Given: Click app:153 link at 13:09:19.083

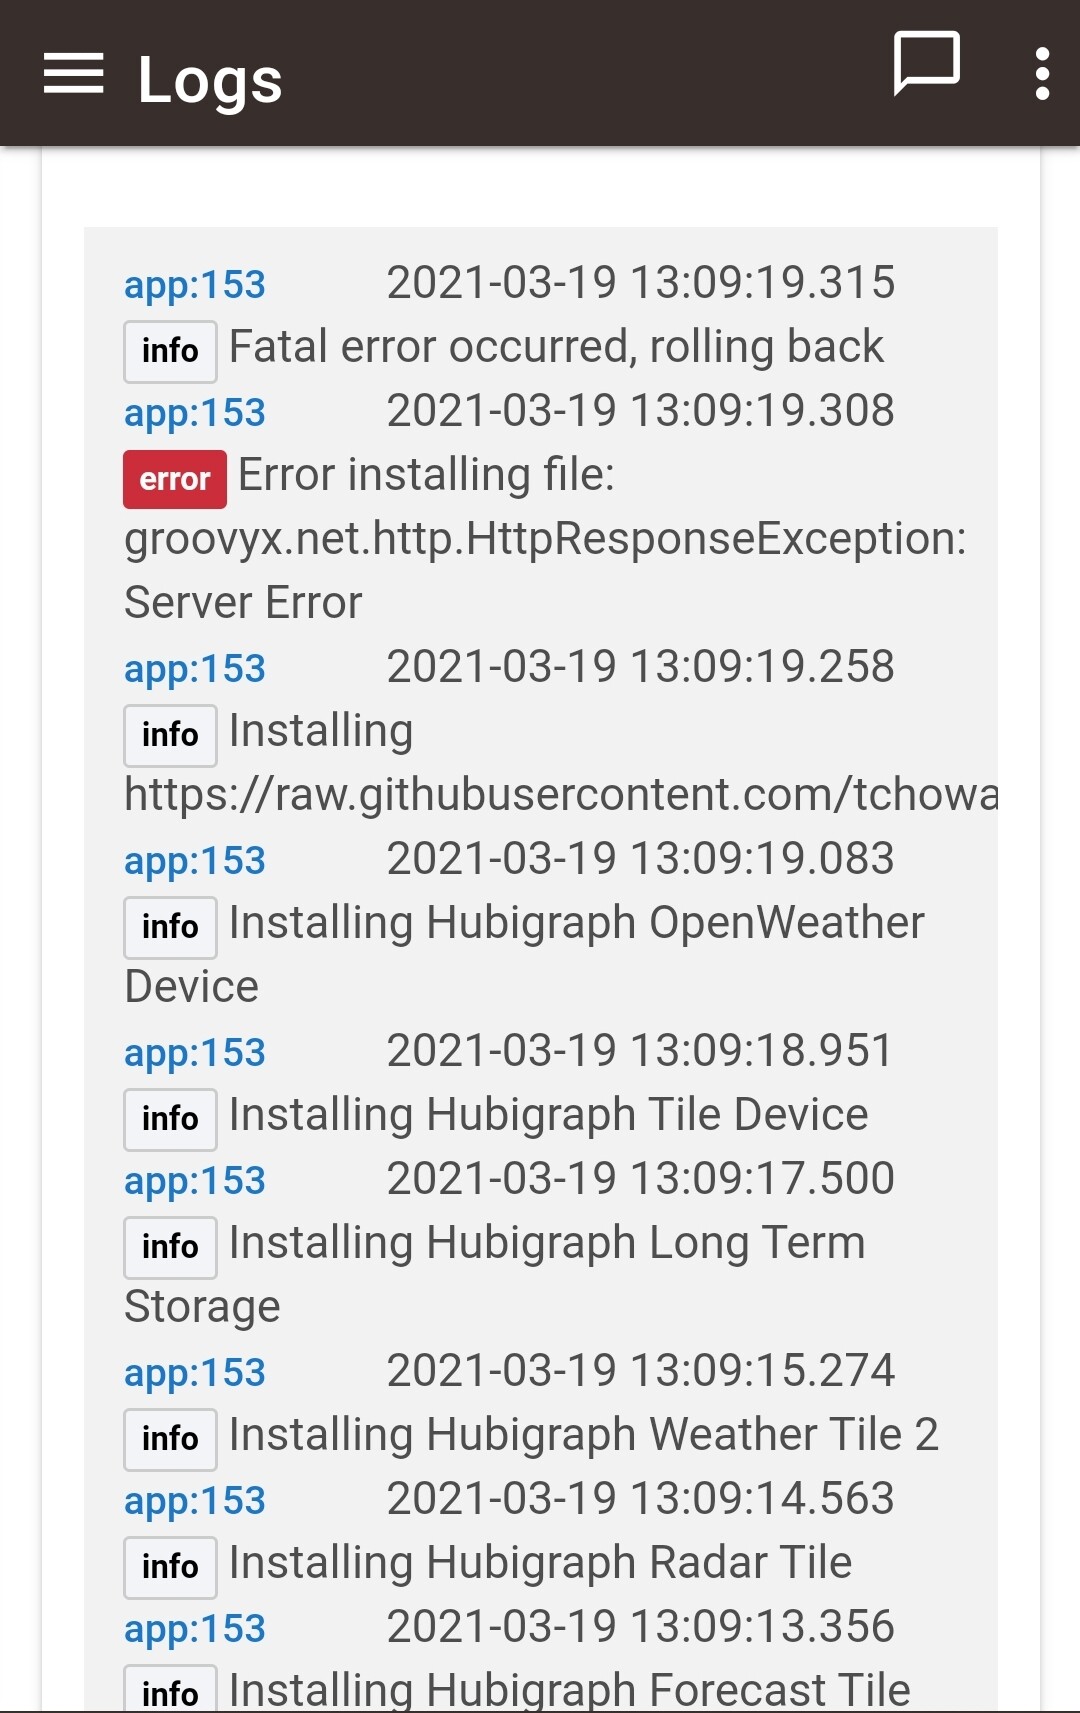Looking at the screenshot, I should (x=195, y=861).
